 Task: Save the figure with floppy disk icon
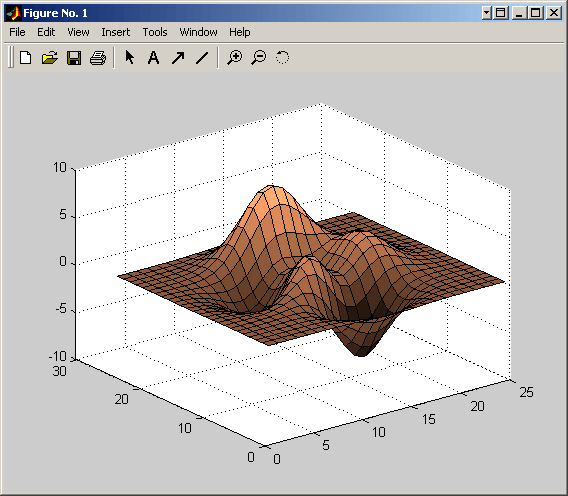coord(74,58)
